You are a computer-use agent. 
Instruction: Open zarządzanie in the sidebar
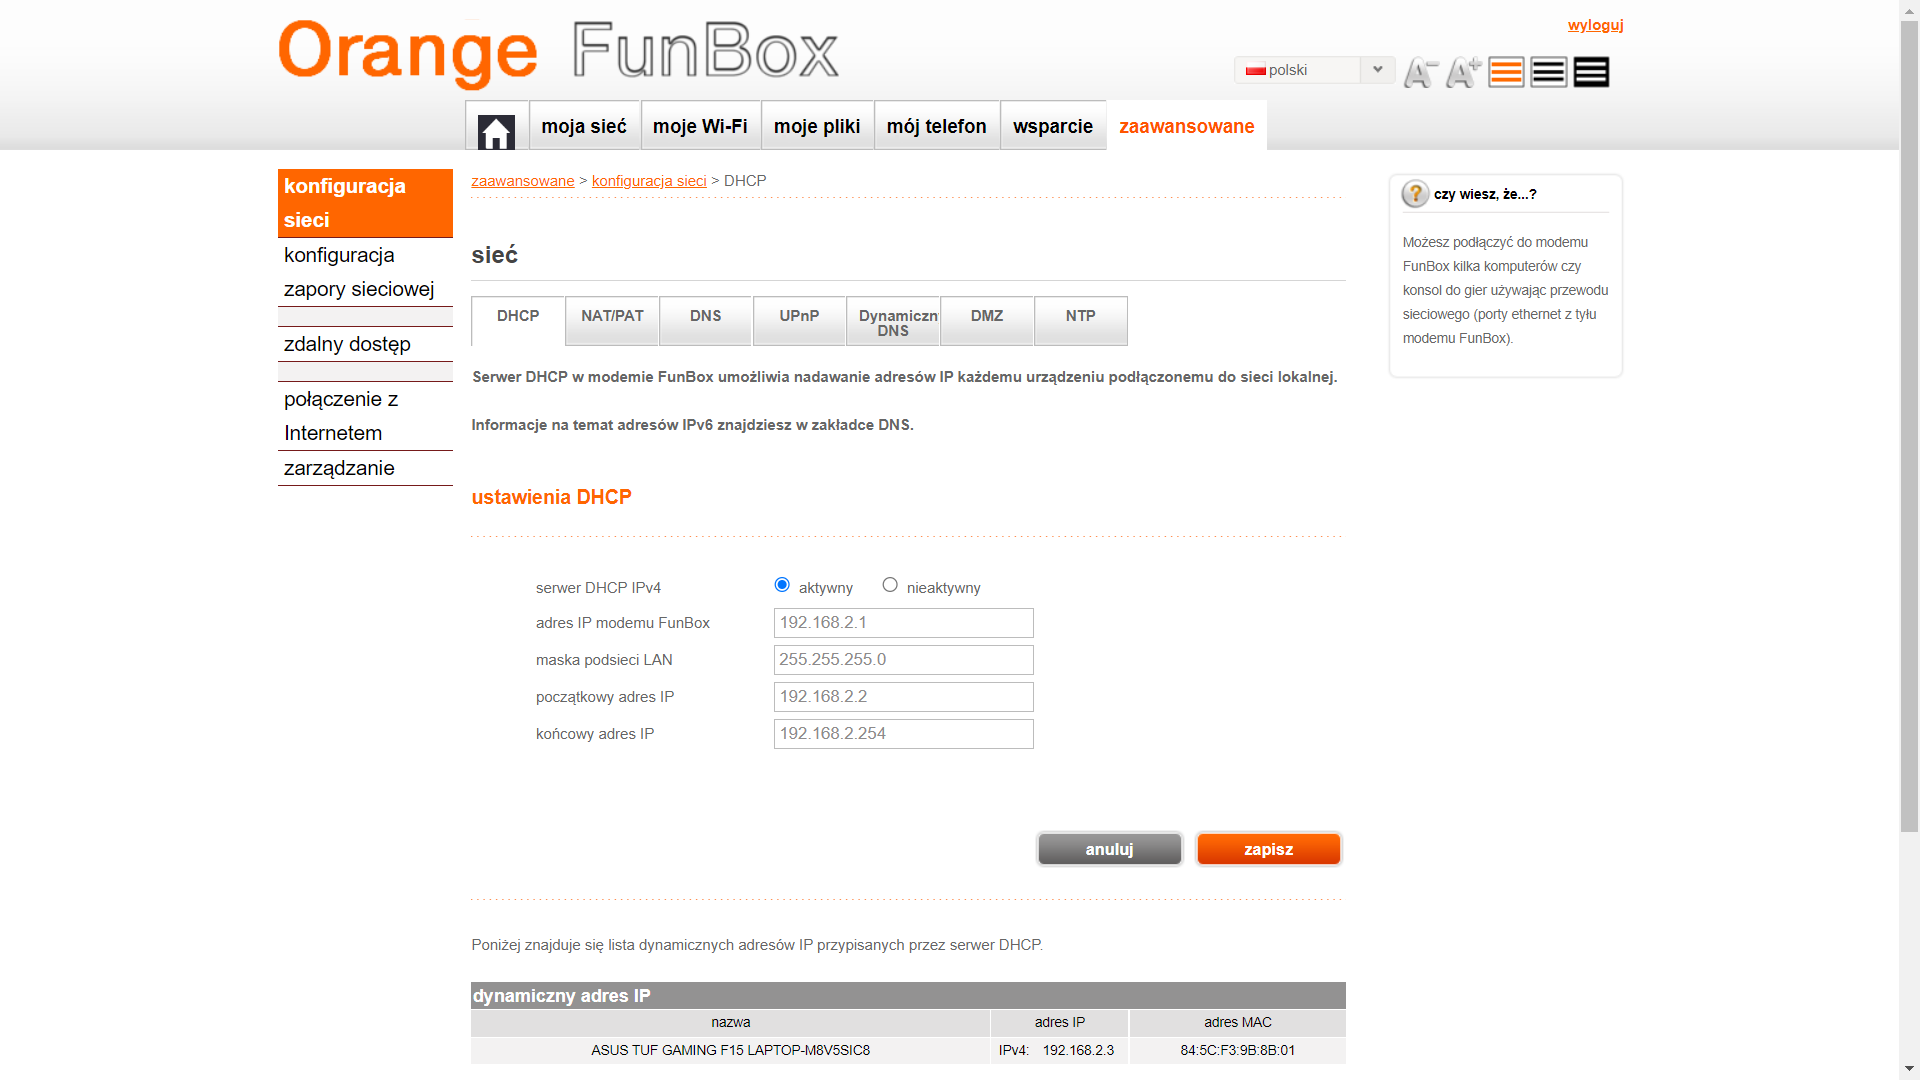[365, 468]
